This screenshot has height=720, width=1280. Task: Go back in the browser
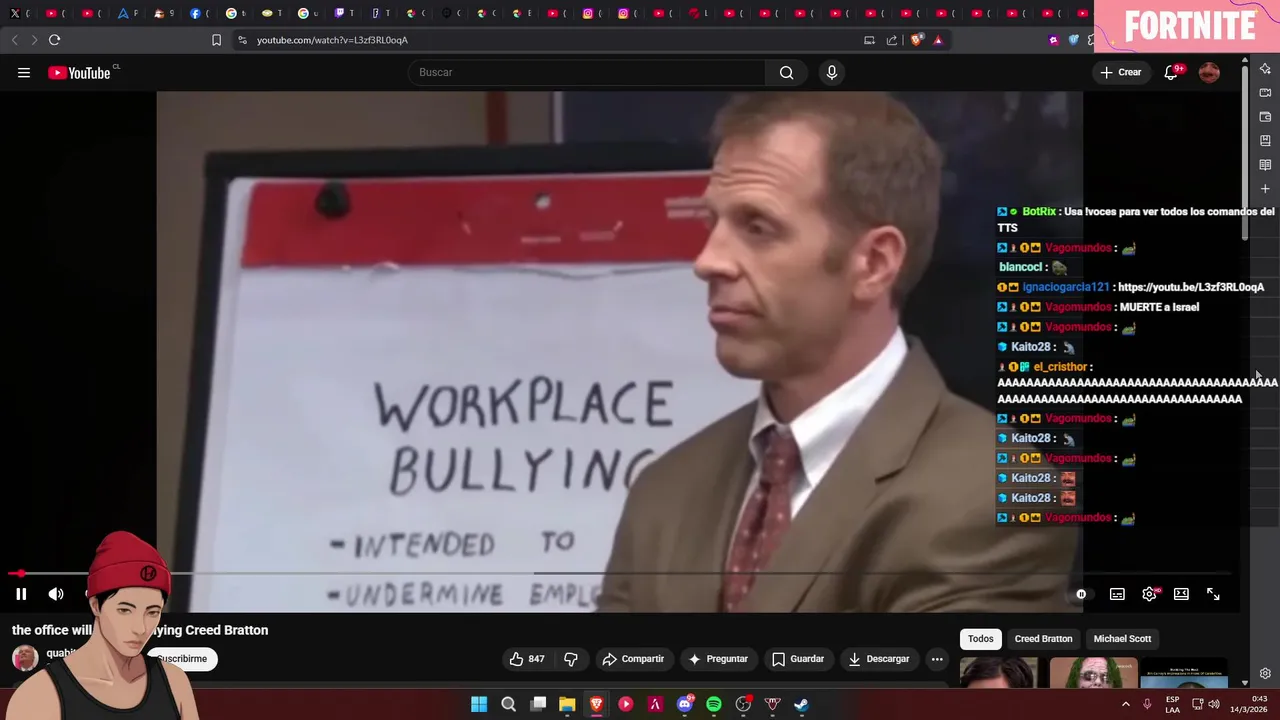click(14, 40)
